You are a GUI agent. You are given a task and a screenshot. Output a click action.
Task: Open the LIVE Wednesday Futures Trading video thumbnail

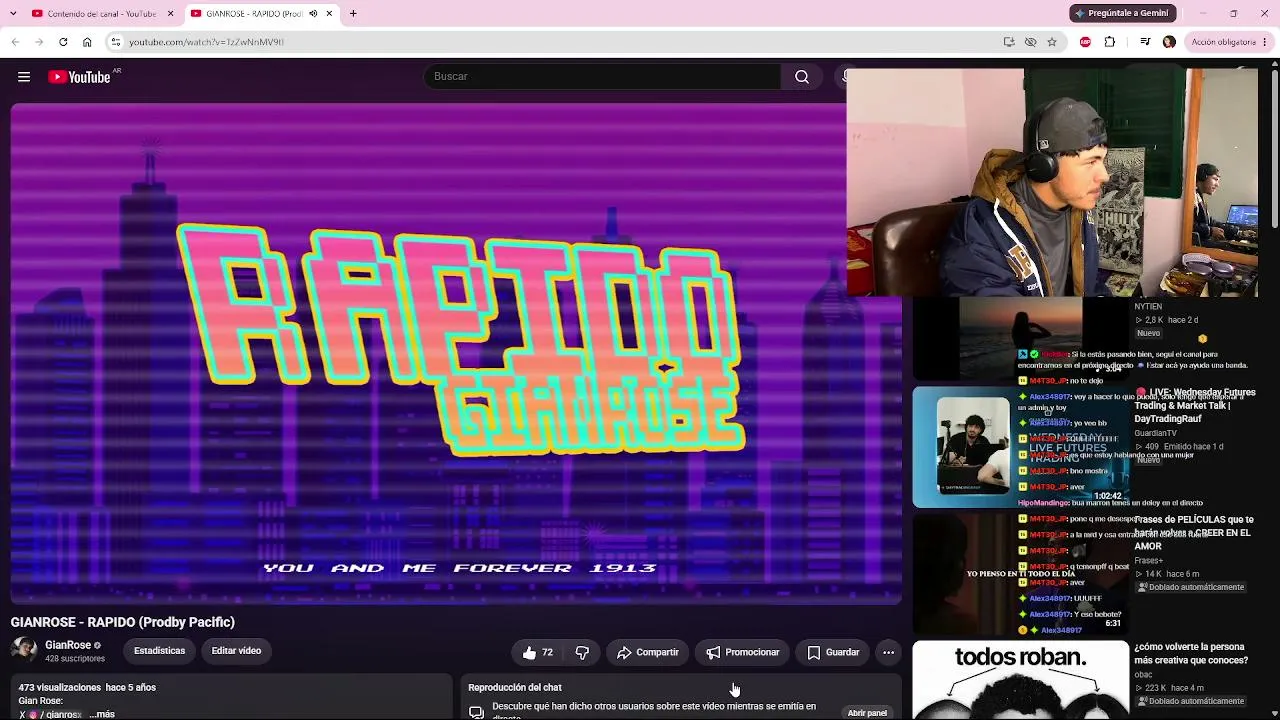coord(1020,447)
